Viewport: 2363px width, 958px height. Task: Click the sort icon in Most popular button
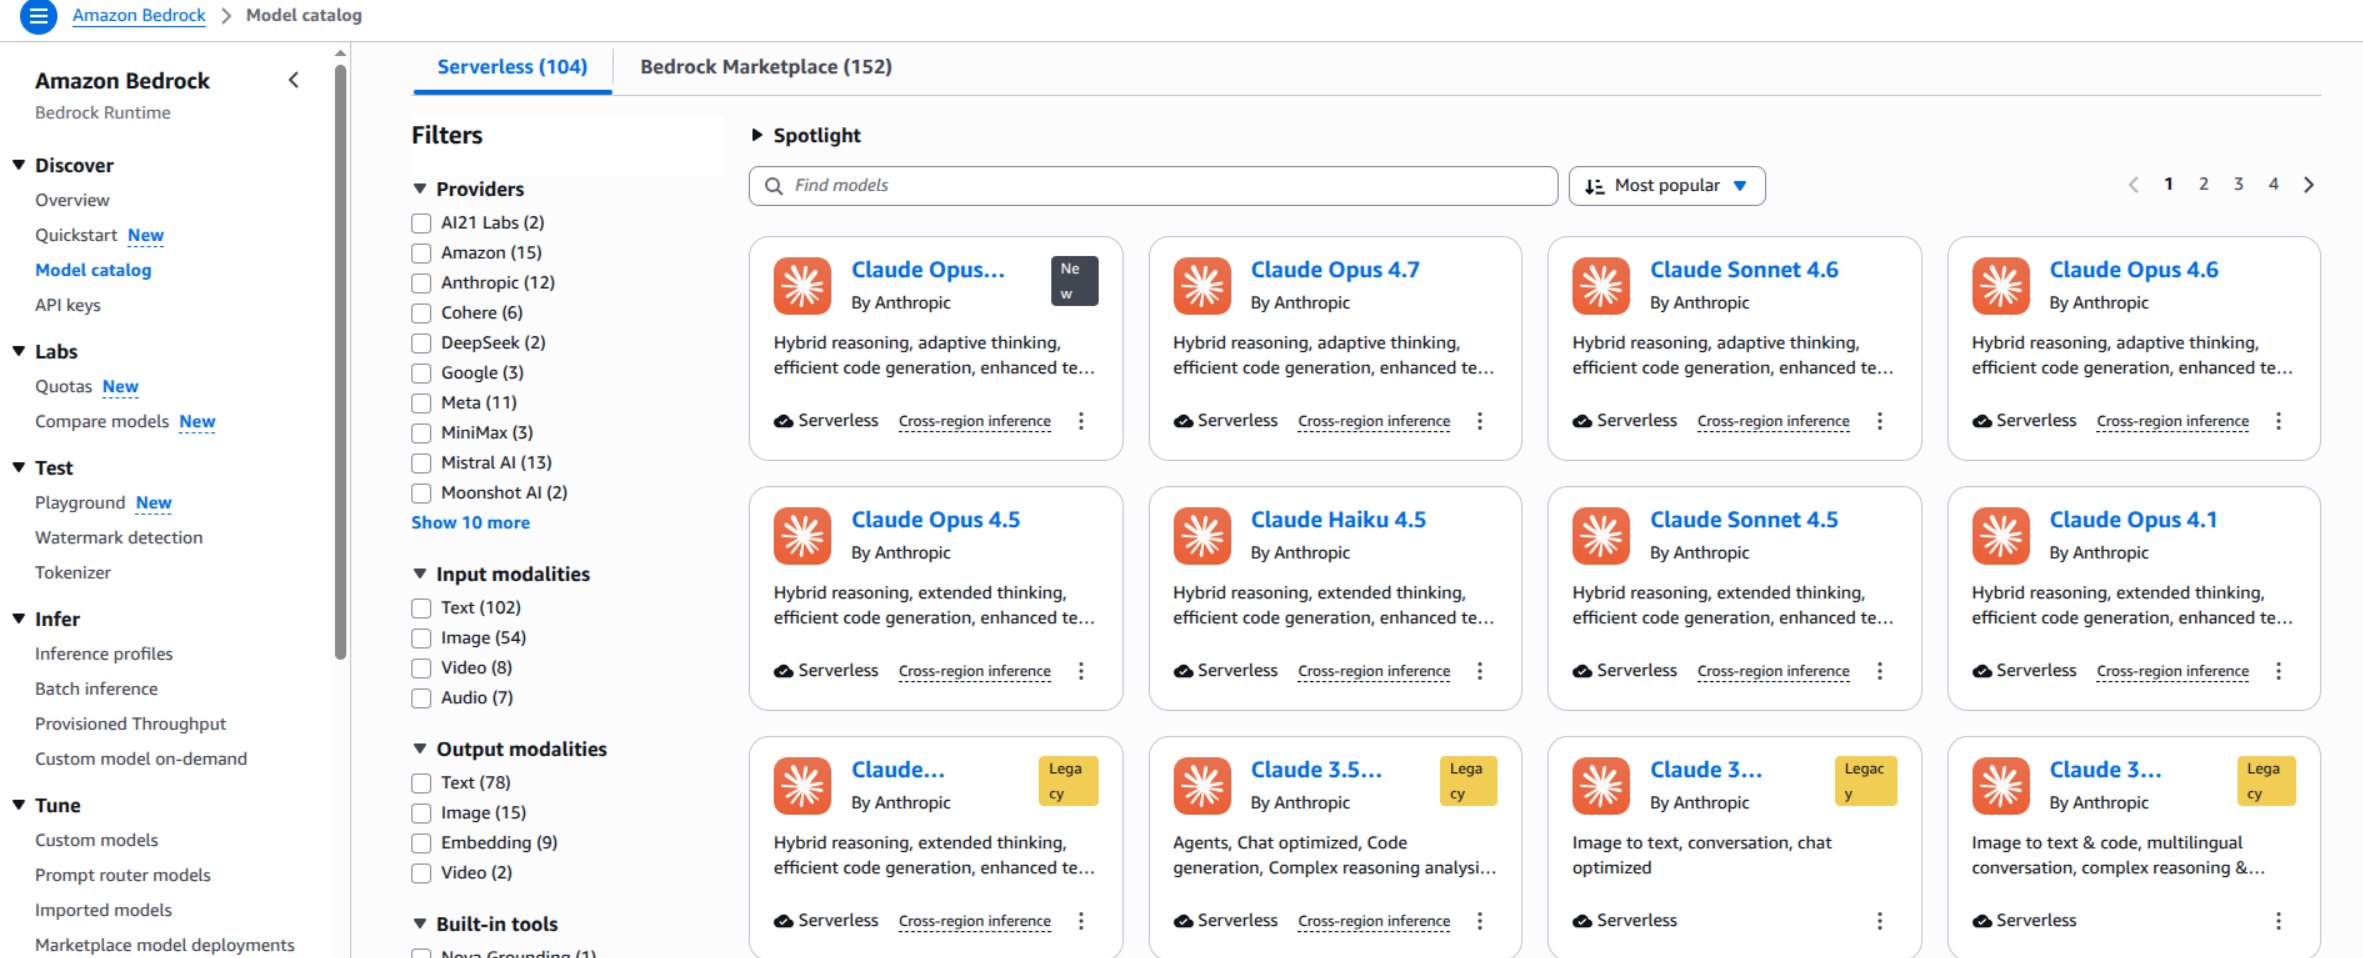point(1595,186)
